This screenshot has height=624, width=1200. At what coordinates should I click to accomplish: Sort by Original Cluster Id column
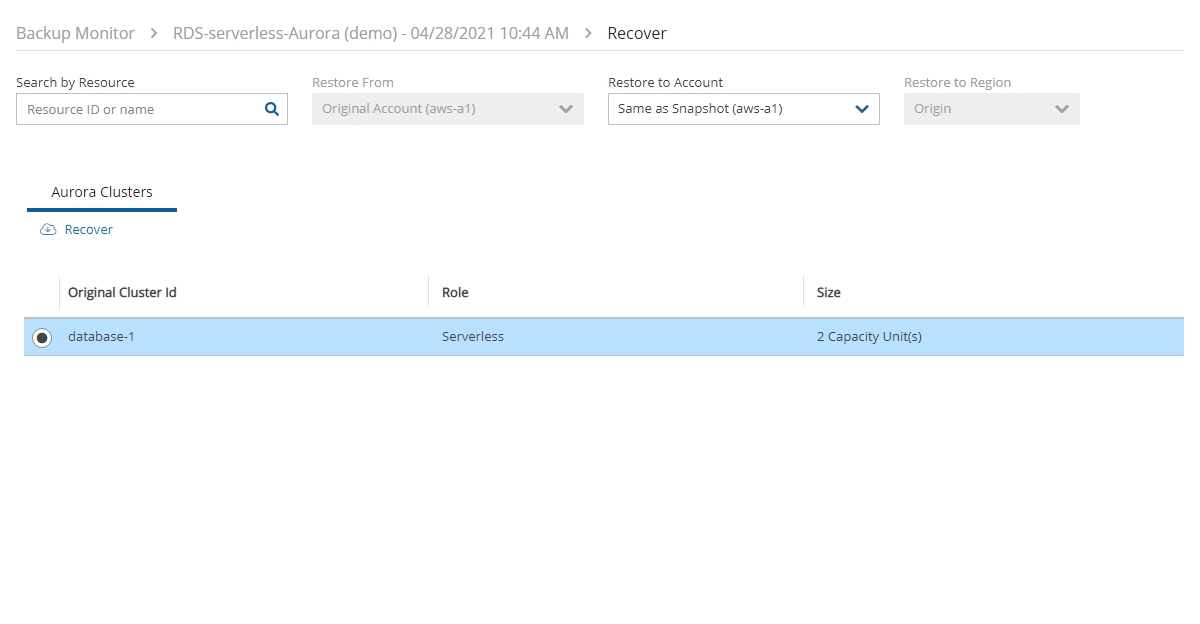(x=122, y=293)
